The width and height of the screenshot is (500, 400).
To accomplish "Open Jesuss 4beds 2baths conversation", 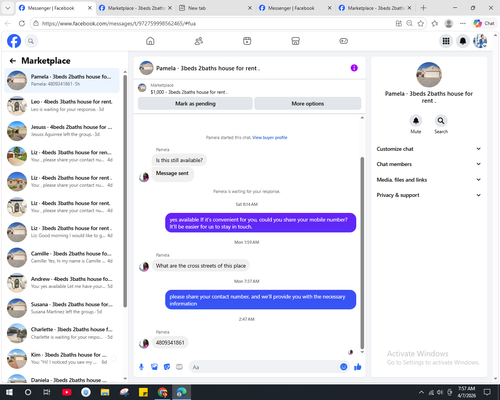I will pyautogui.click(x=62, y=131).
